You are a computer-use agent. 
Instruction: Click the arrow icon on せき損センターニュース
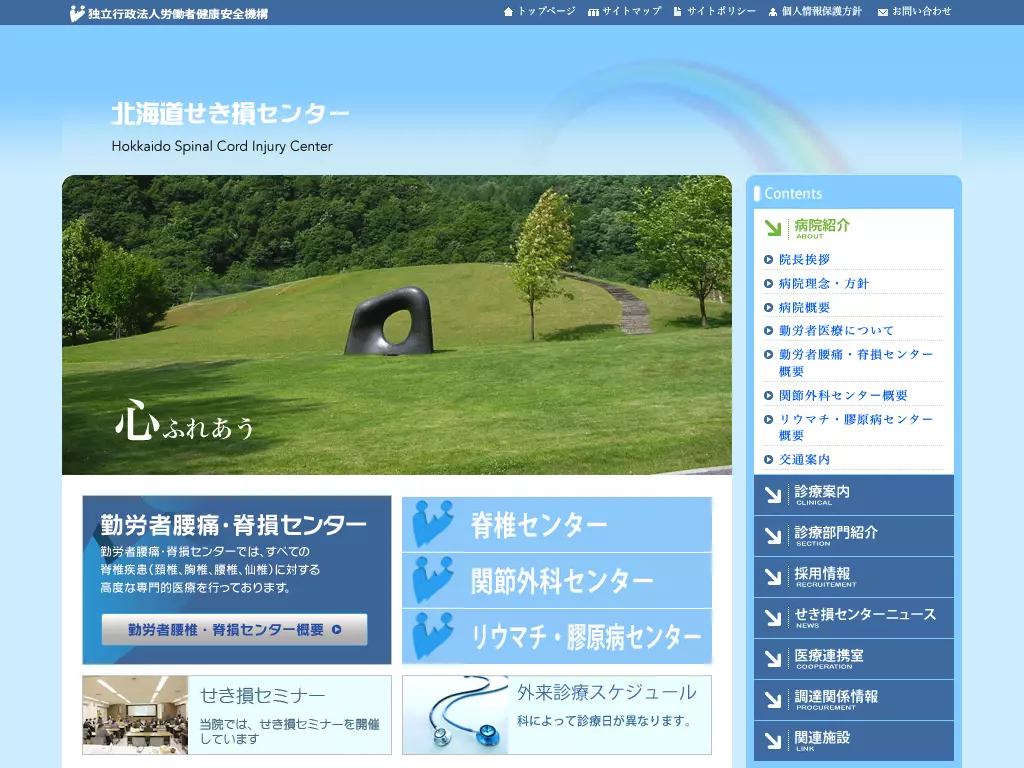(773, 618)
